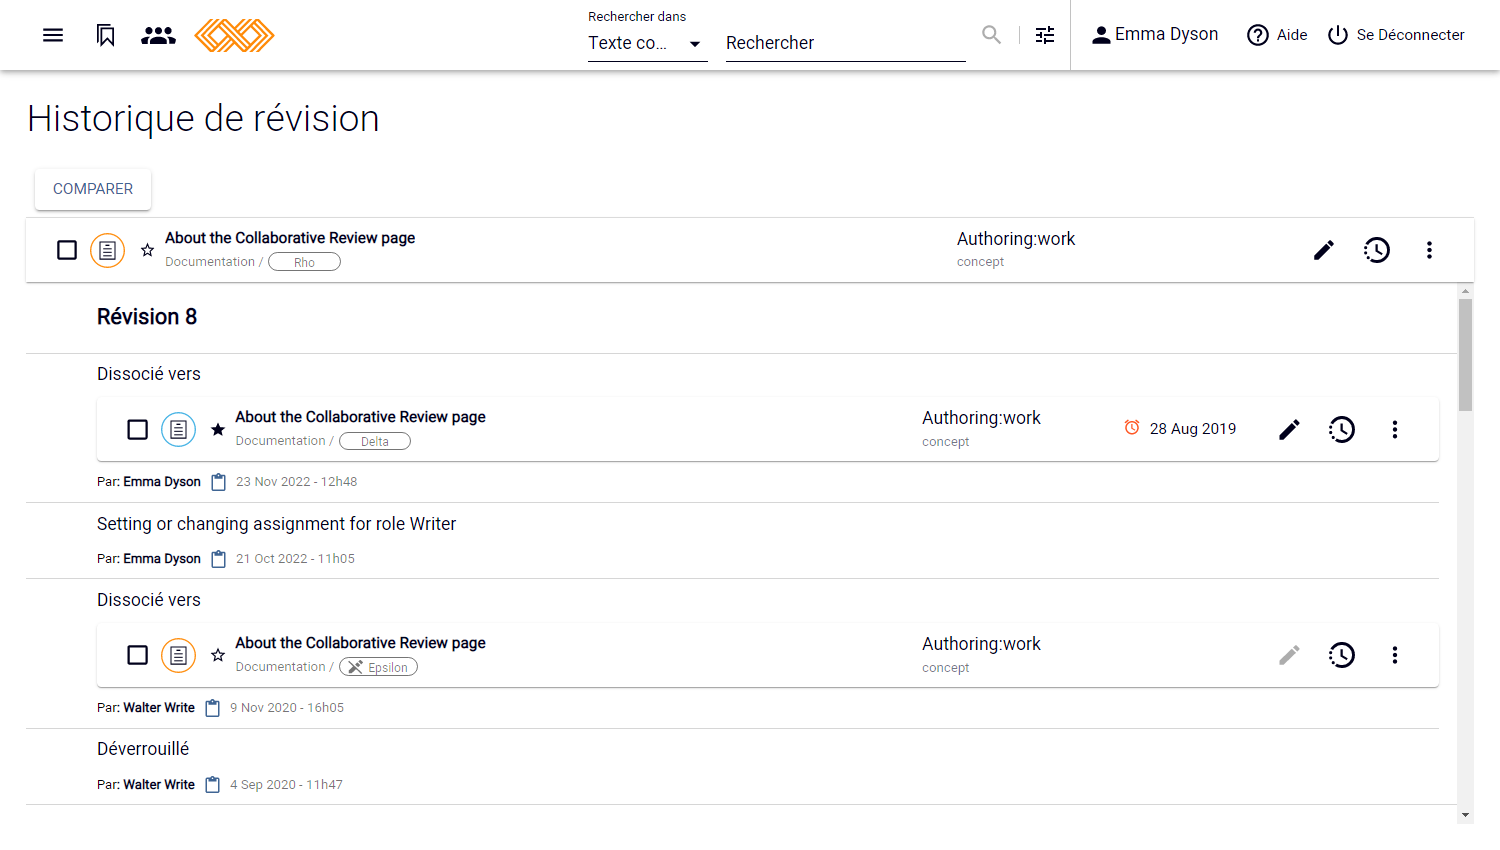Click the Epsilon document type icon
This screenshot has height=850, width=1500.
[178, 655]
